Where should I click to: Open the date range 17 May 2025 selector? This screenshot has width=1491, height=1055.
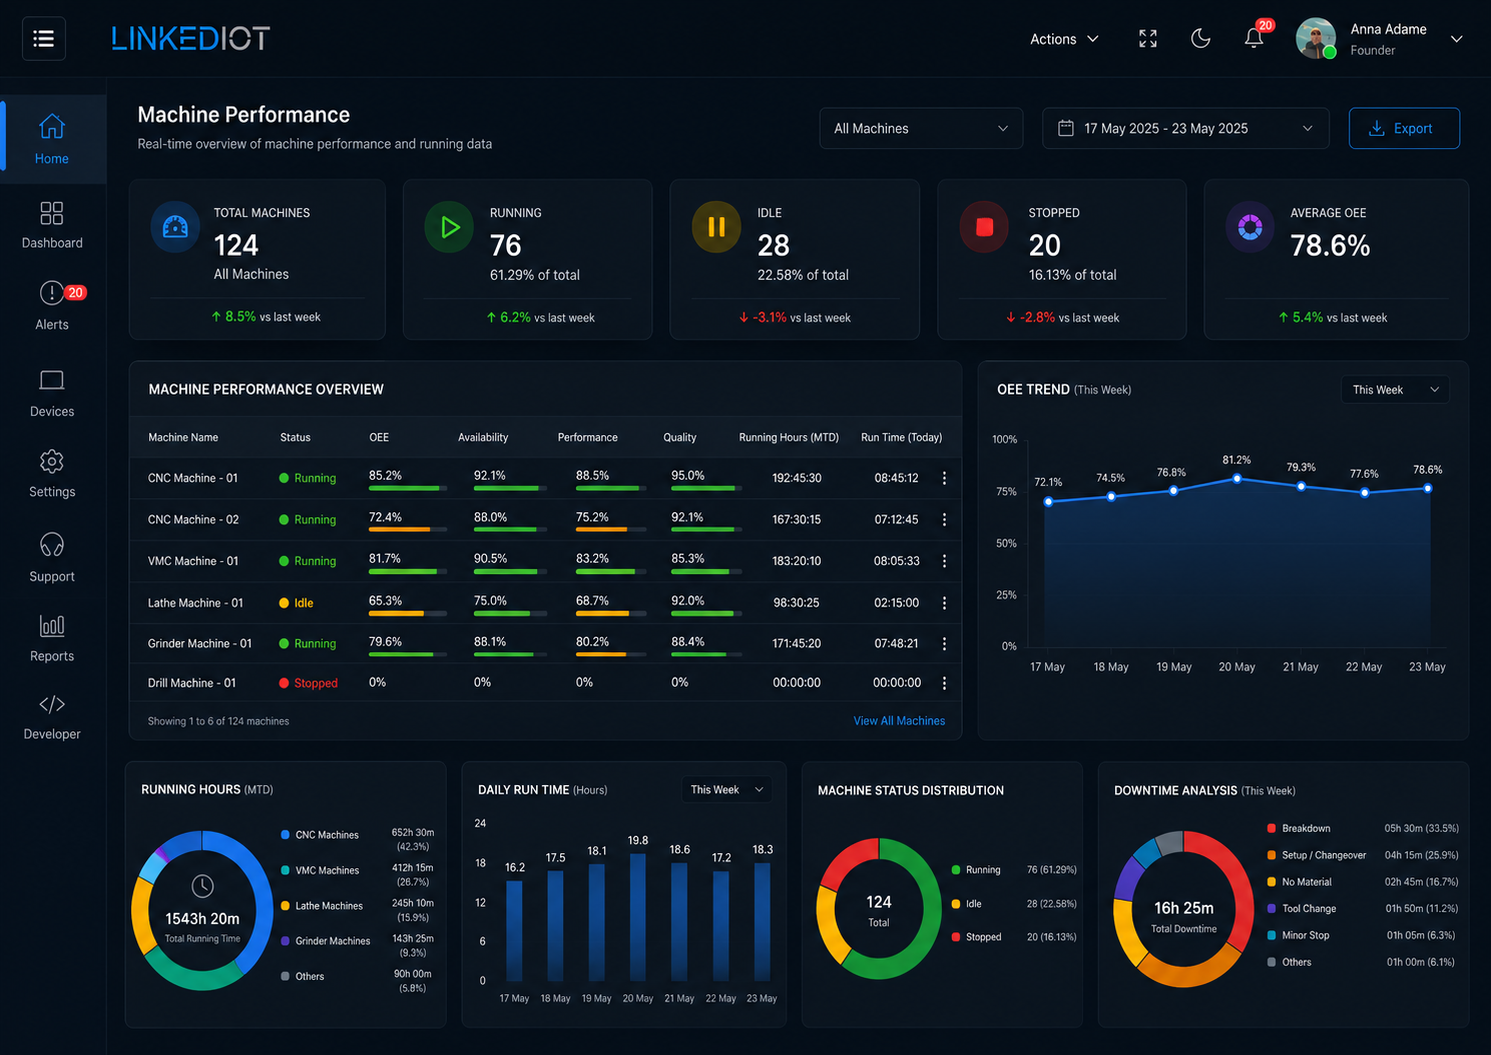pos(1186,128)
